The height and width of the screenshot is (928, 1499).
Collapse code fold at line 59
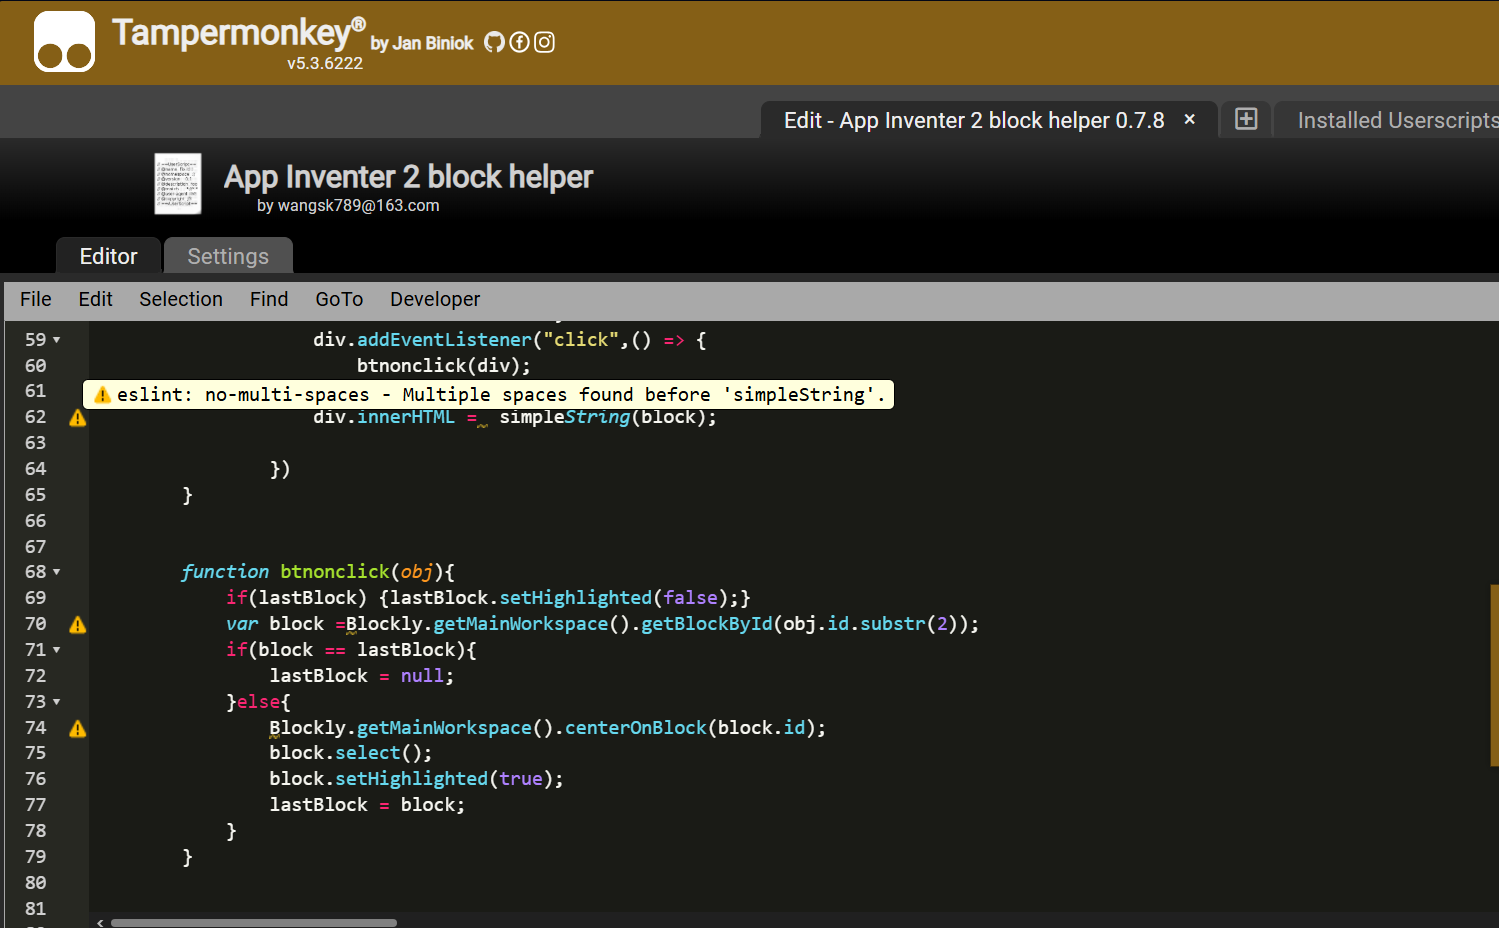click(x=57, y=340)
